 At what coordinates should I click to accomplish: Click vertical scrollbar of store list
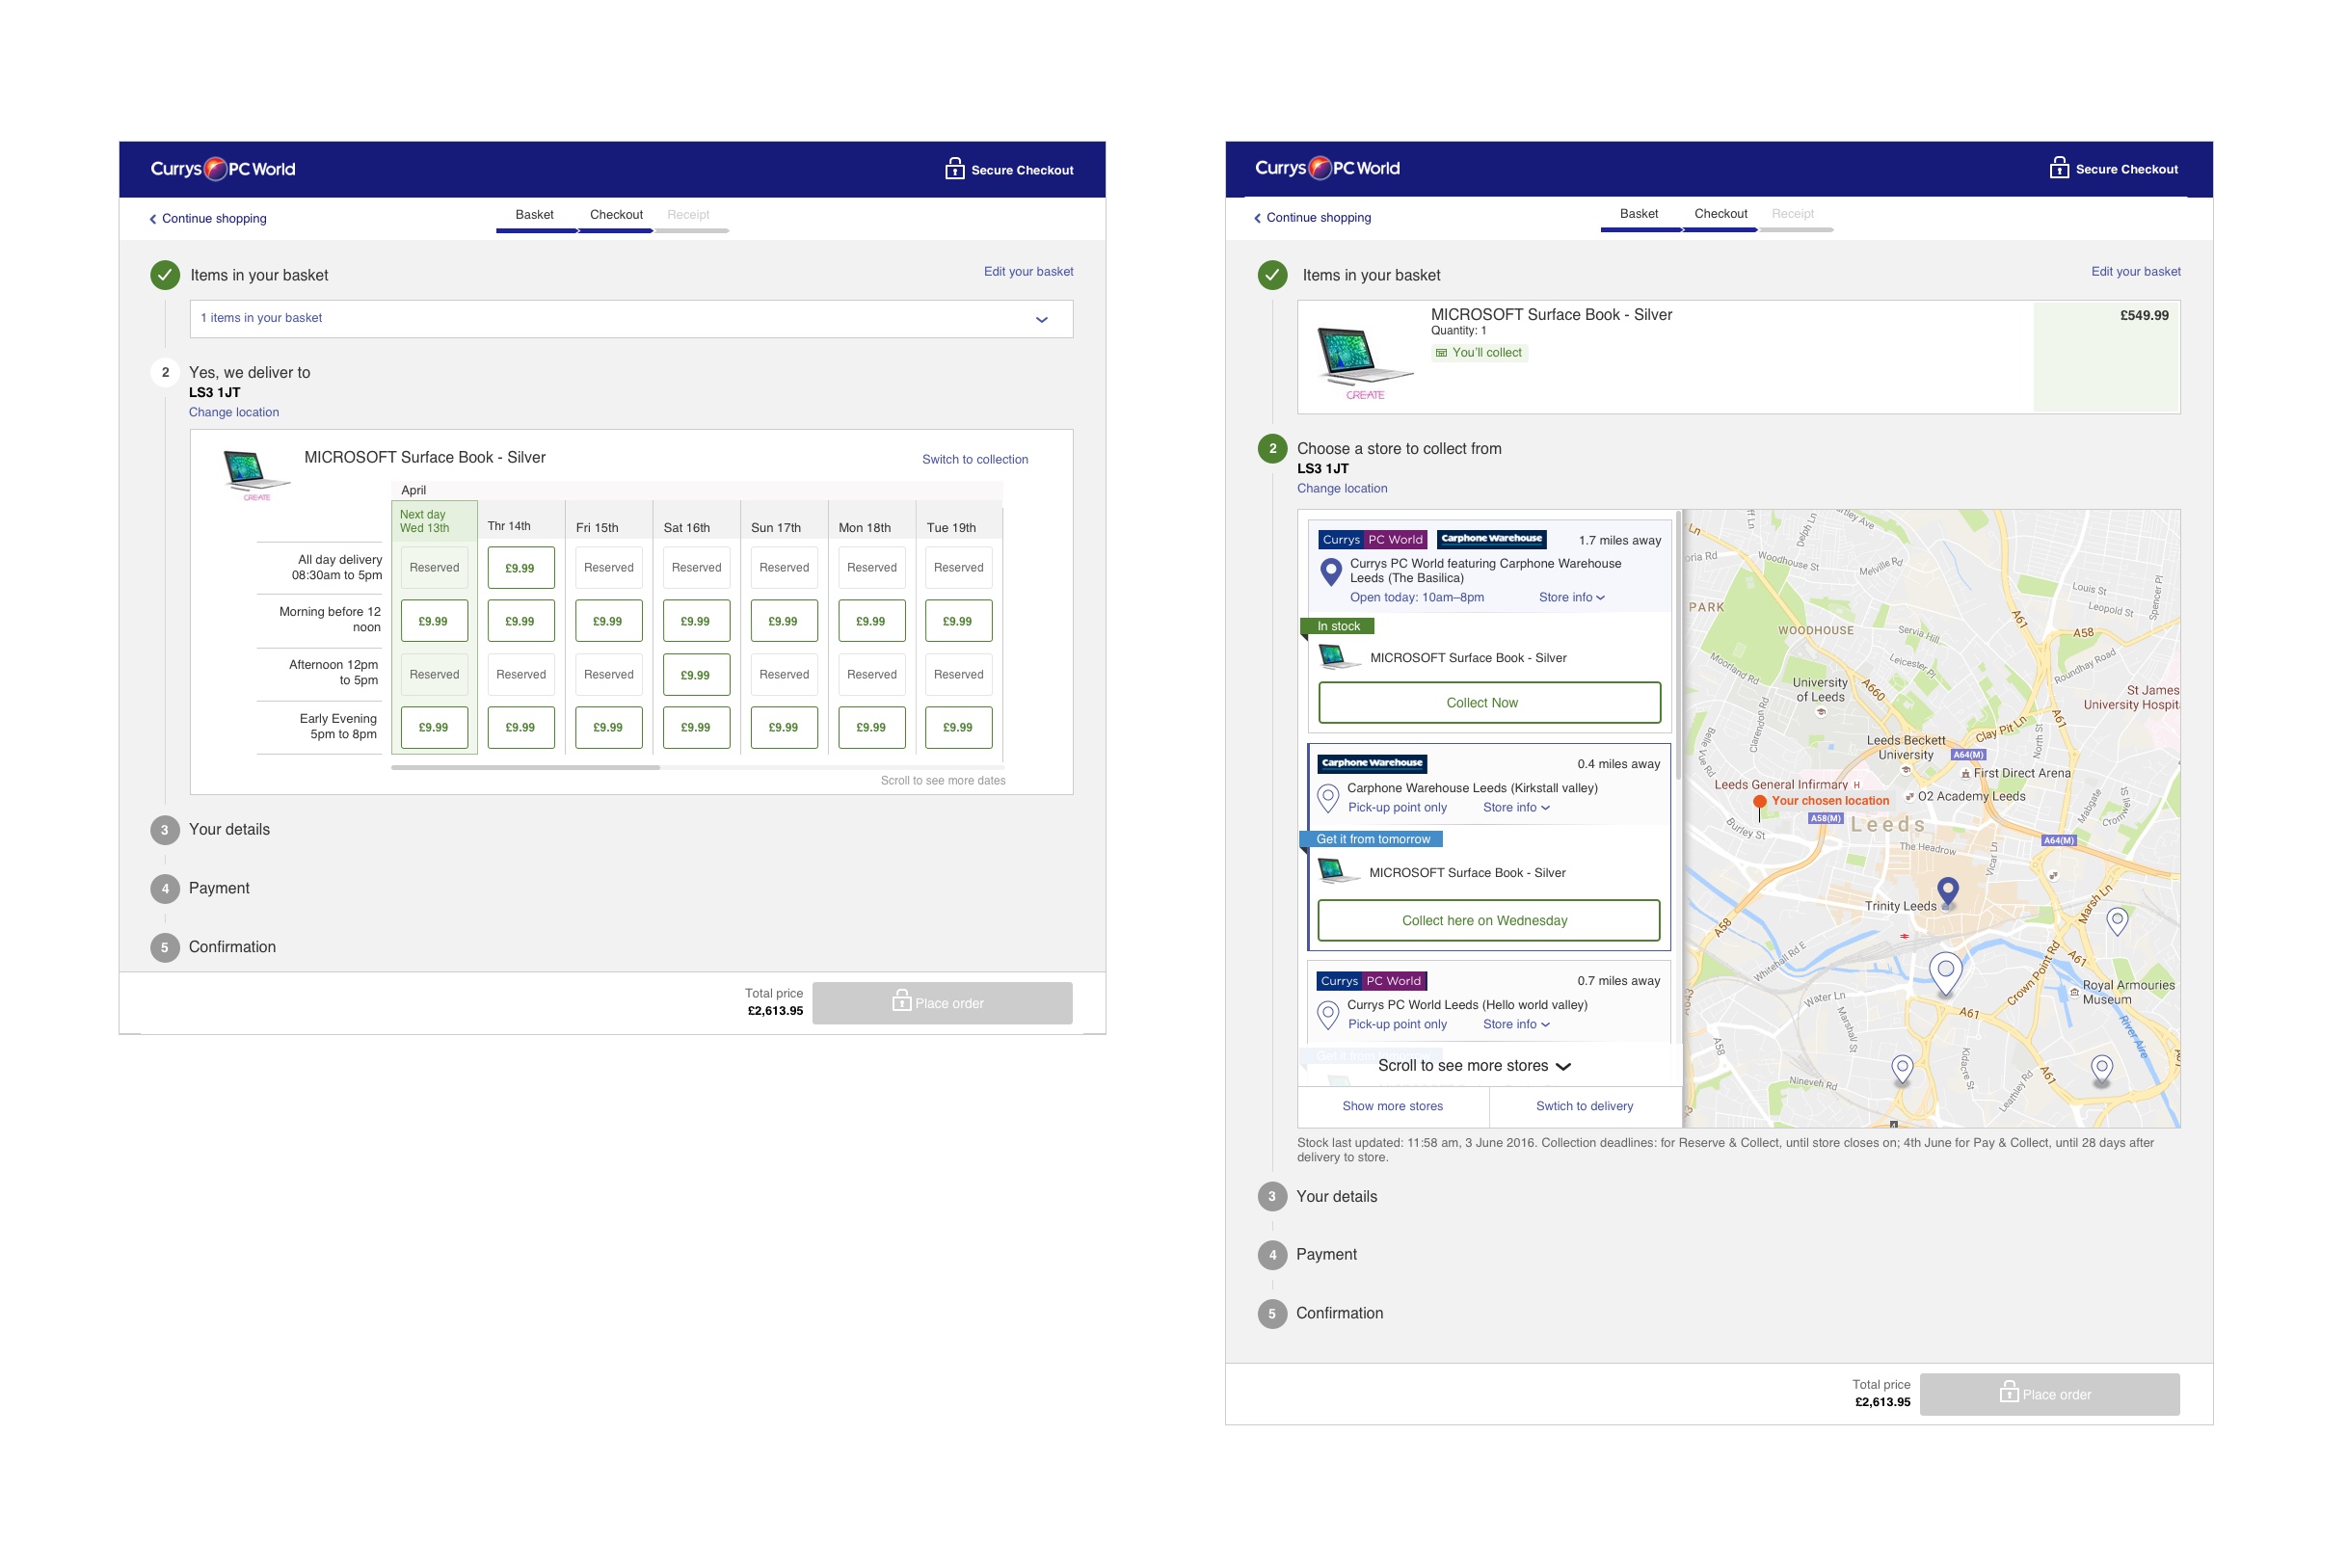pos(1678,645)
